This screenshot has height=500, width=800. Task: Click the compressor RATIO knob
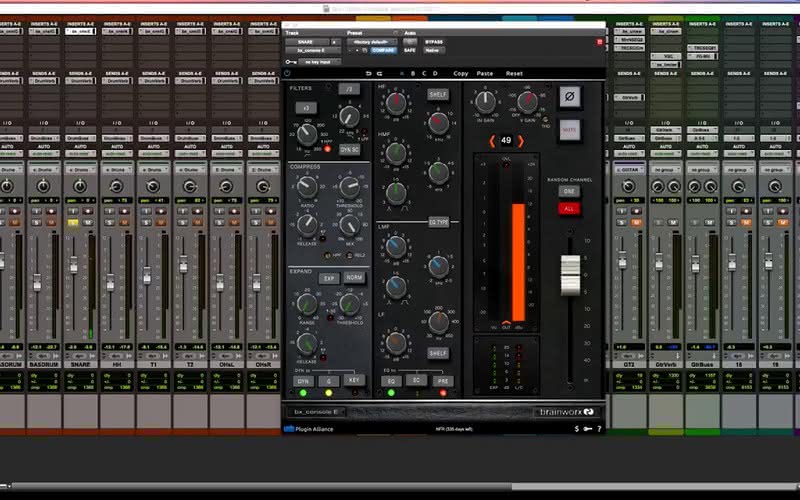tap(307, 187)
